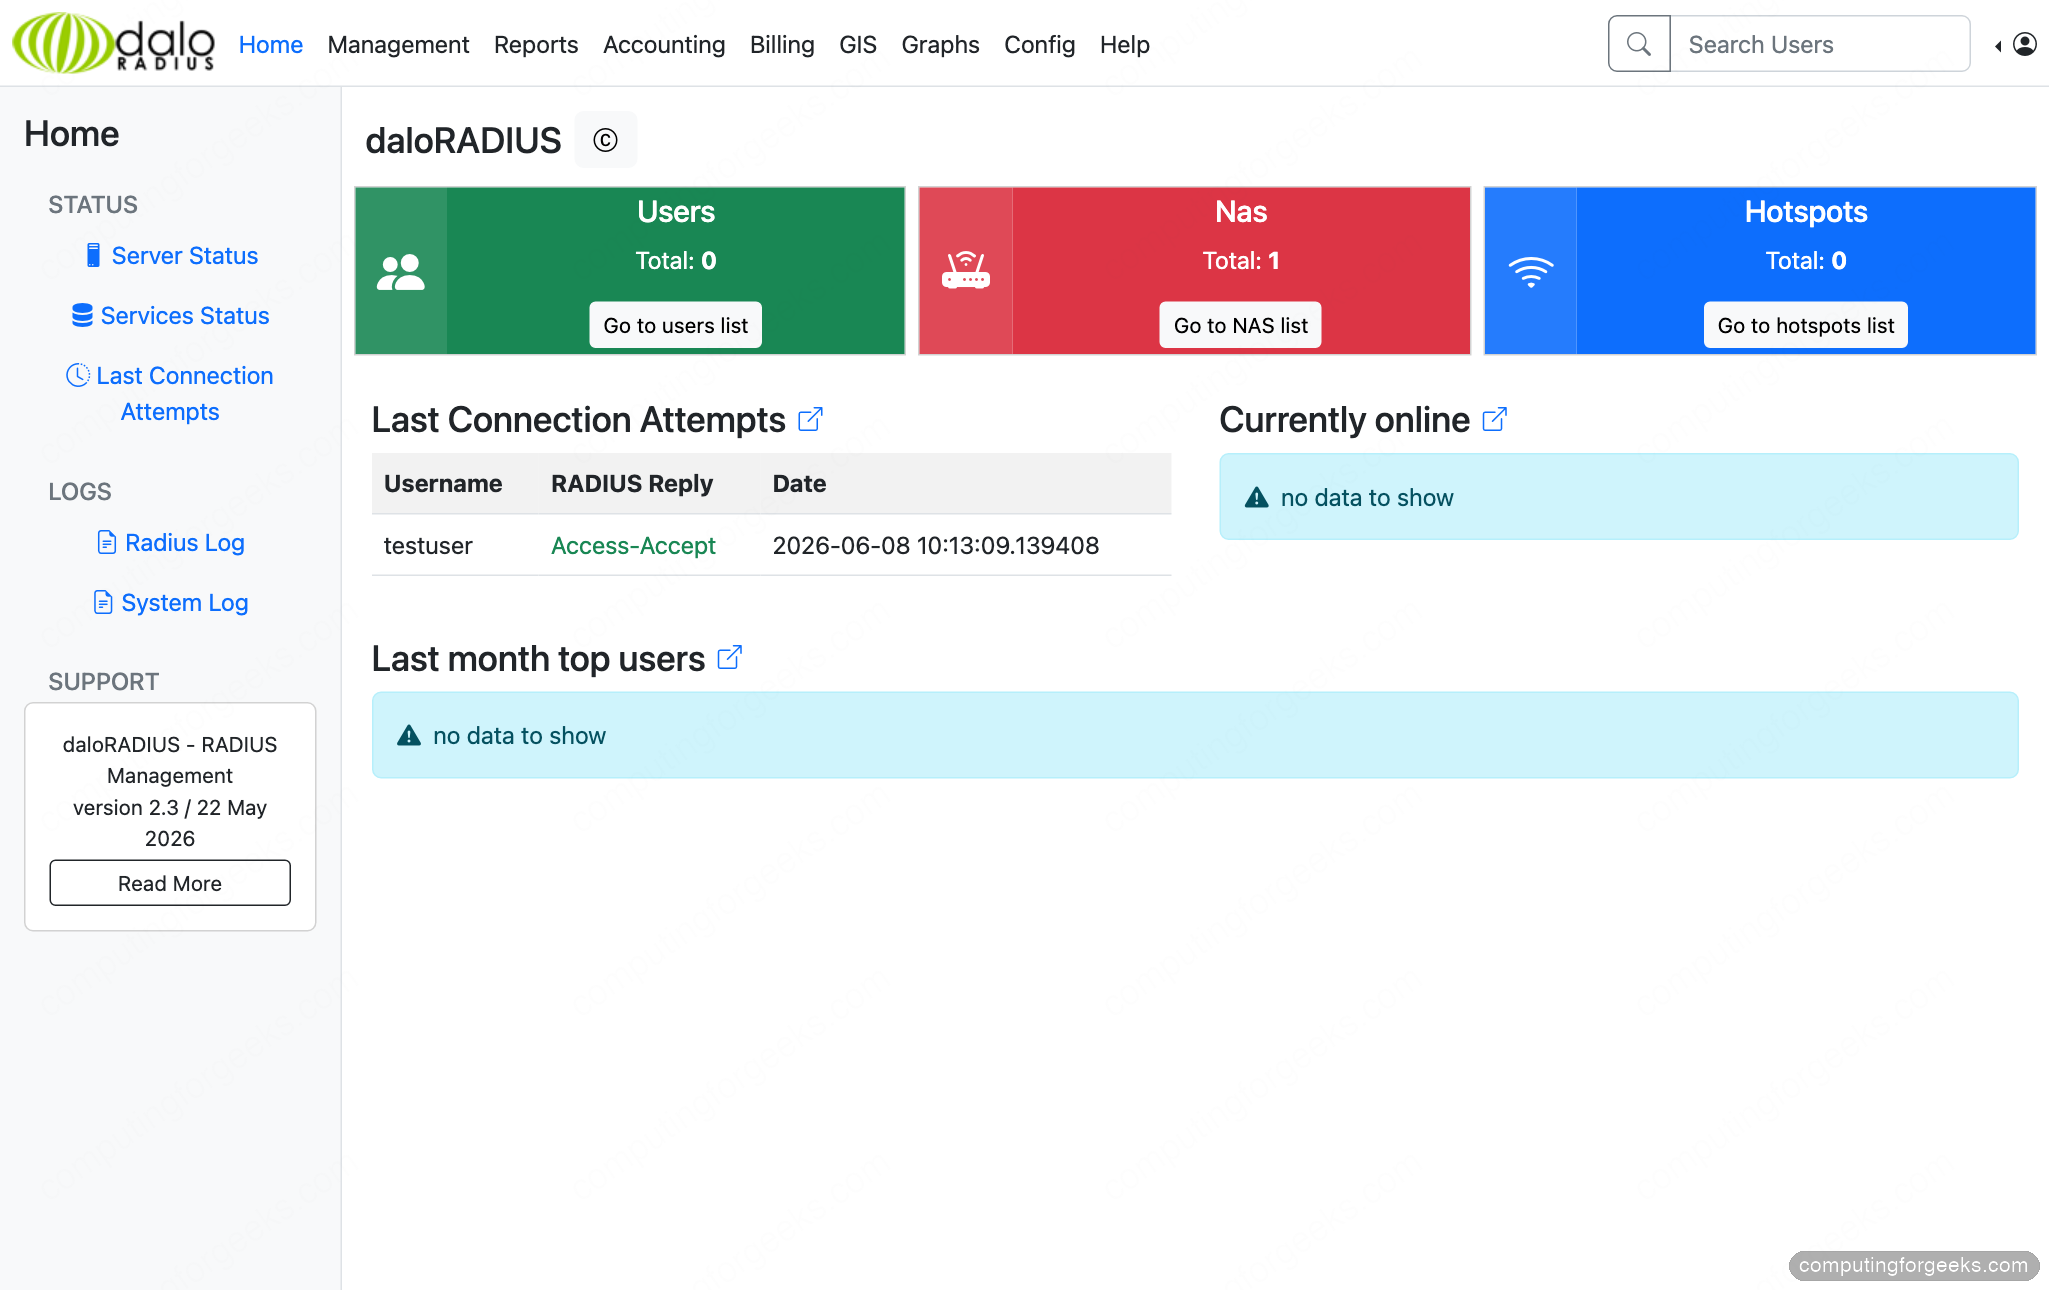Open Currently online external link icon
Viewport: 2049px width, 1290px height.
(x=1494, y=419)
